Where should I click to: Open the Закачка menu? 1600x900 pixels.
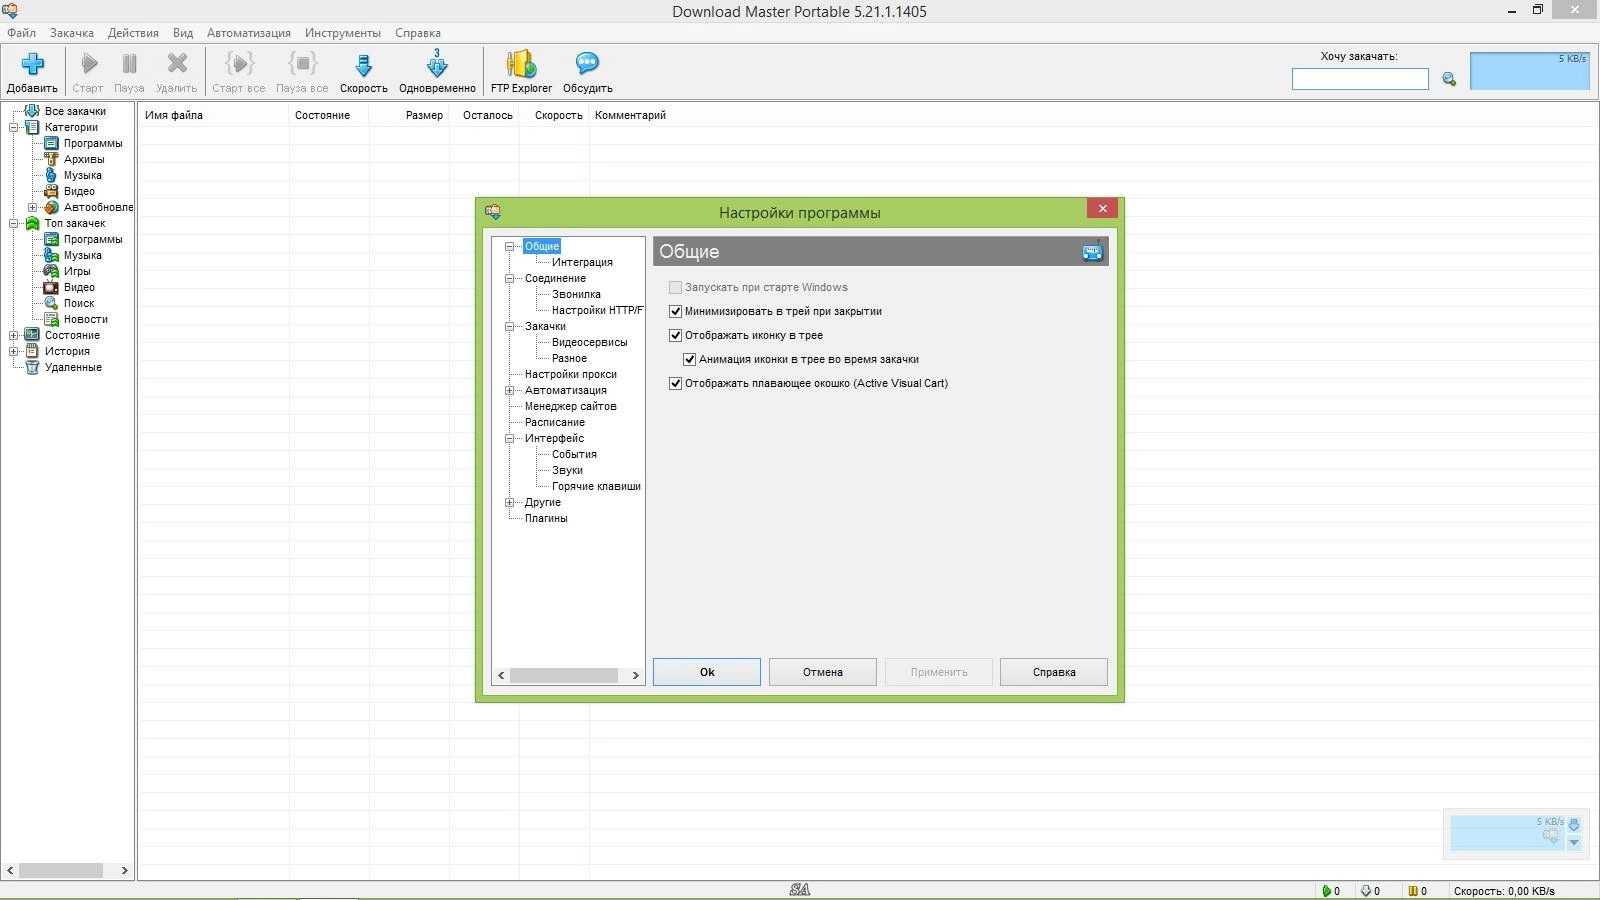pos(72,33)
